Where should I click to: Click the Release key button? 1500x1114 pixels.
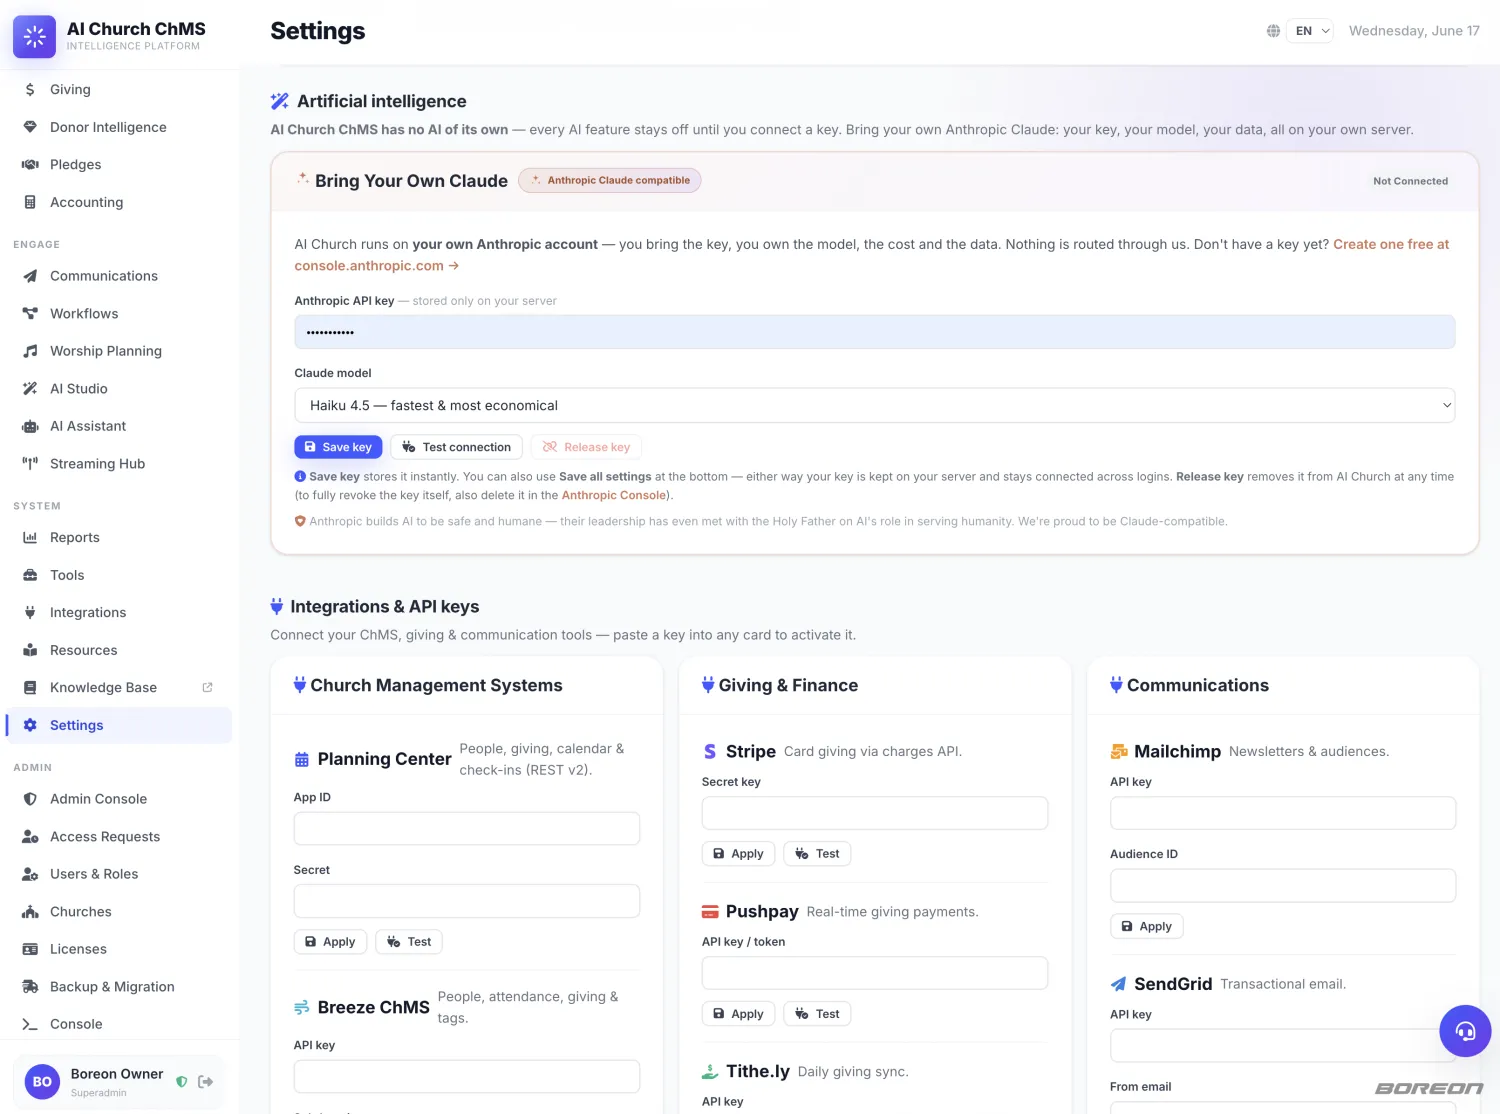click(x=586, y=447)
